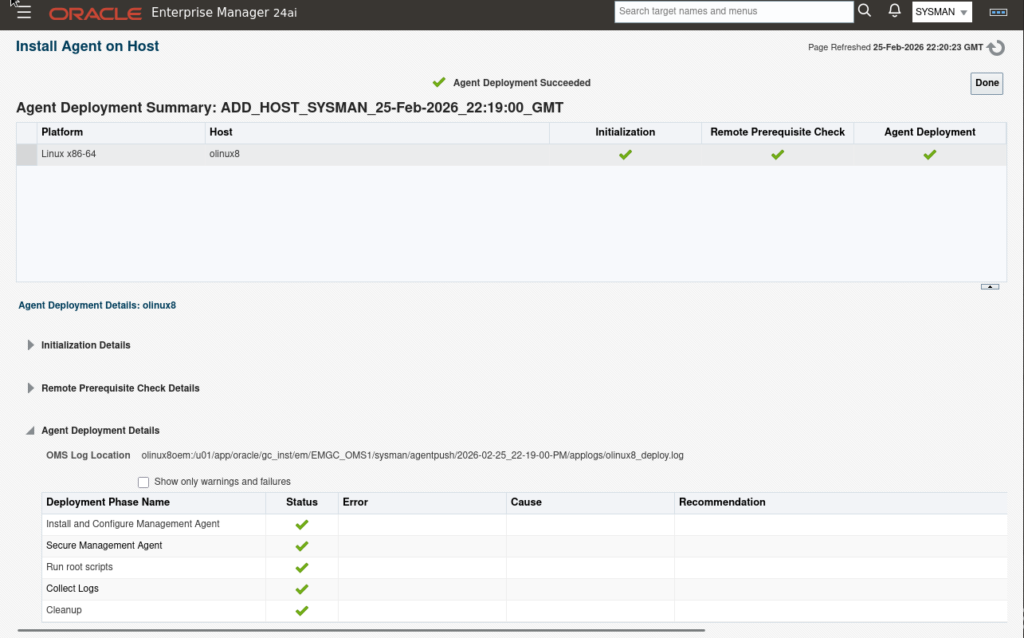Expand Remote Prerequisite Check Details
This screenshot has width=1024, height=638.
[31, 388]
